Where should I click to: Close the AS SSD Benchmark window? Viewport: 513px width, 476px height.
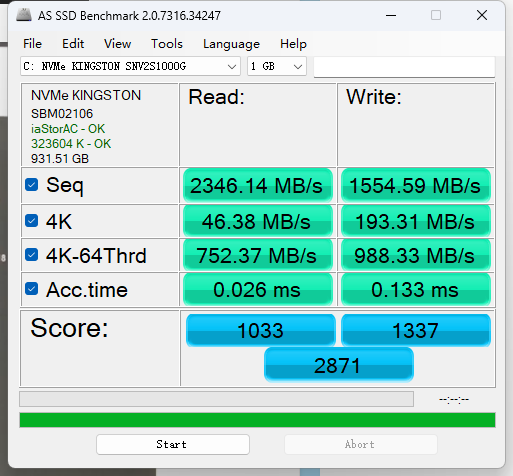[482, 15]
